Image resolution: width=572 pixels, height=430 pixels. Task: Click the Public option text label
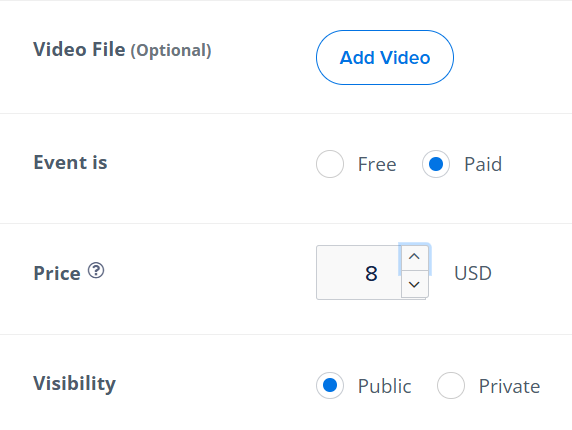(384, 386)
